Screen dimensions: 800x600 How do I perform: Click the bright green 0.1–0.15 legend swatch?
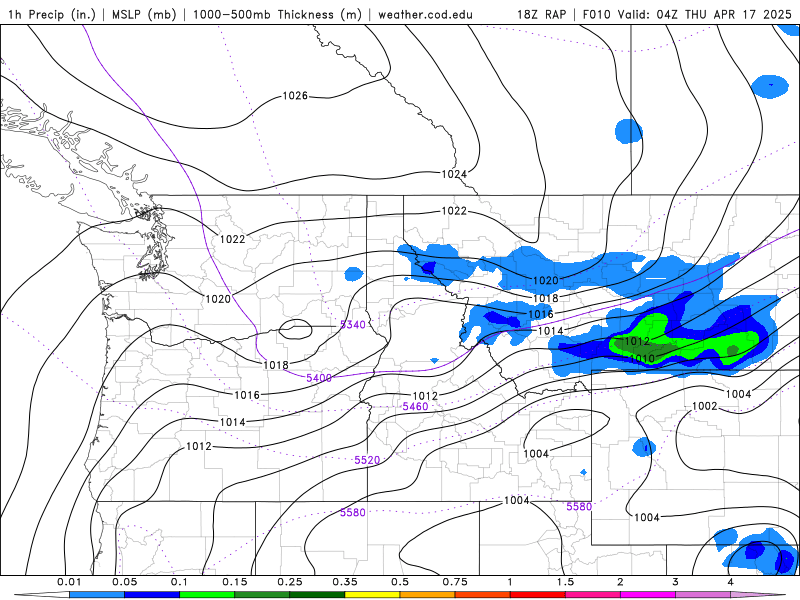(x=207, y=595)
